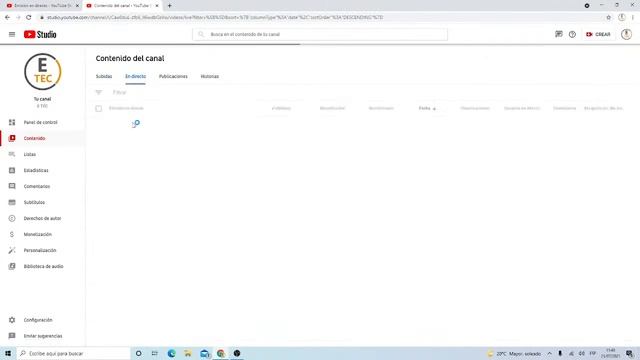Click the browser back arrow
Viewport: 640px width, 360px height.
pyautogui.click(x=7, y=18)
